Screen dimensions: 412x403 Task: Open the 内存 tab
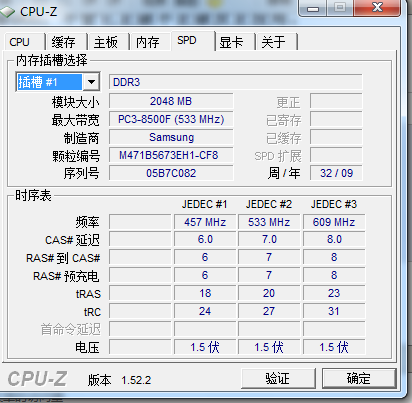(150, 42)
